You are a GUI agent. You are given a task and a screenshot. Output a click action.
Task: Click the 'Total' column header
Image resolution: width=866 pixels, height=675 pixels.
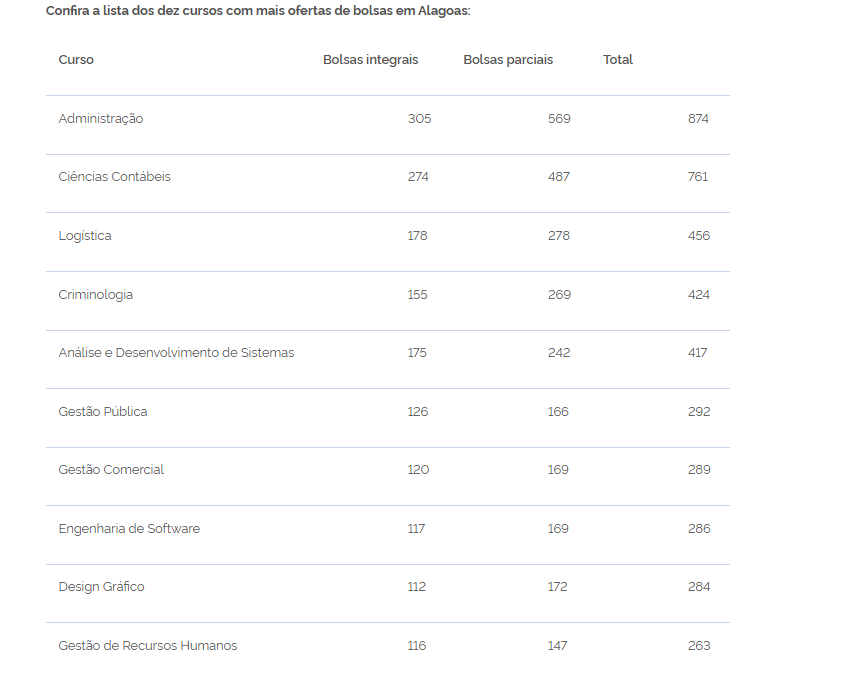point(618,60)
